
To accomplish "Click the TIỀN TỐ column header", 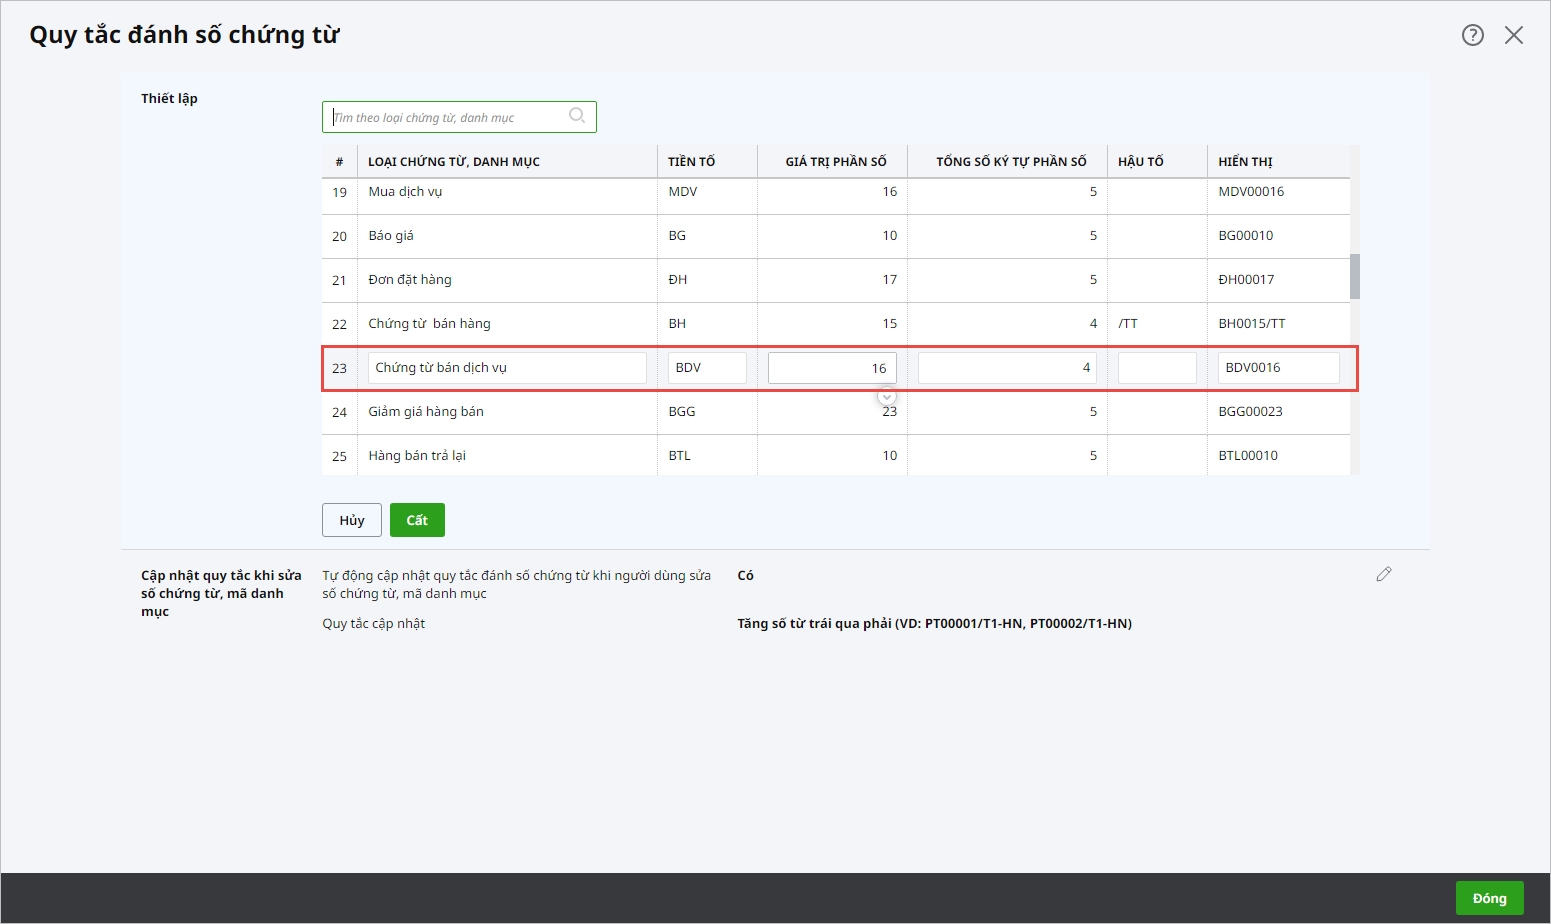I will coord(692,161).
